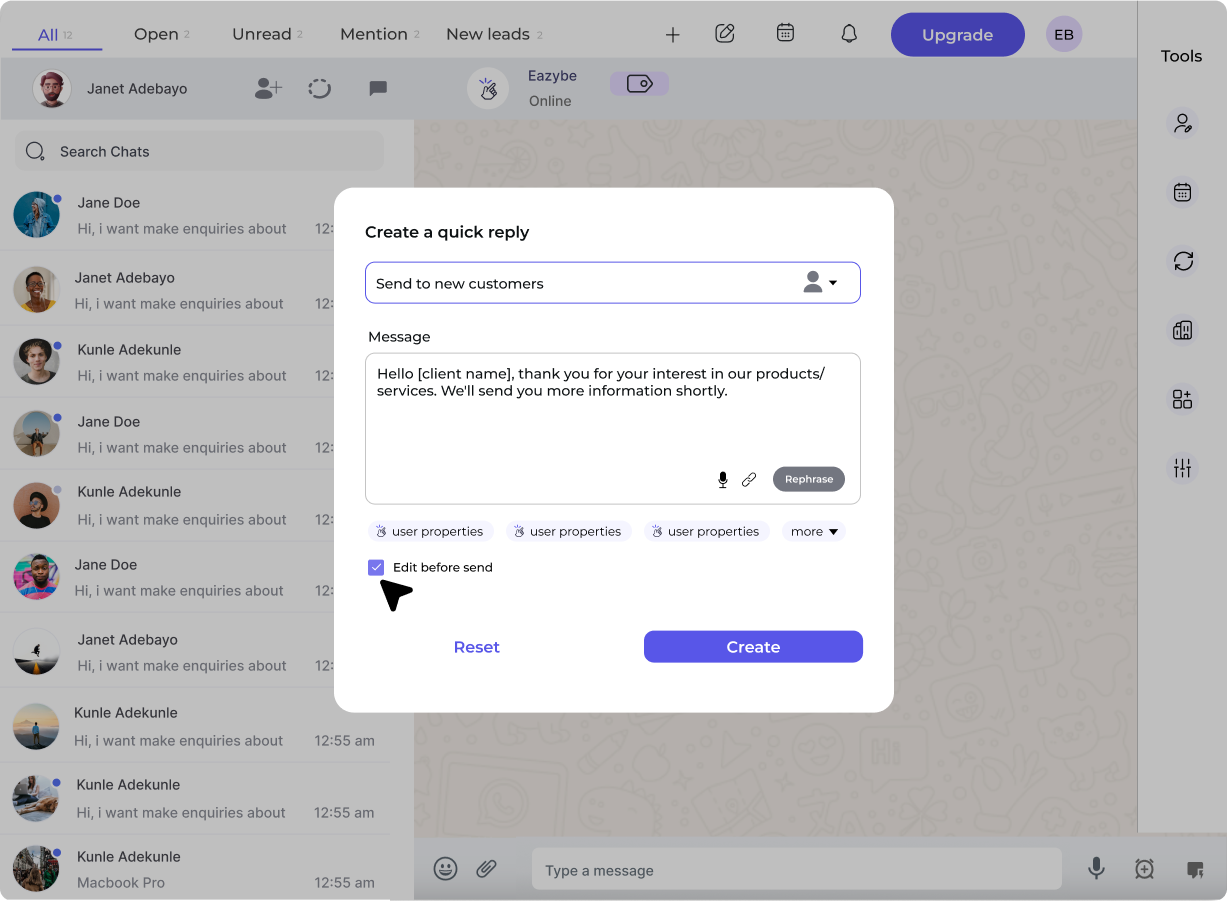Image resolution: width=1227 pixels, height=901 pixels.
Task: Attach a file using the paperclip icon
Action: coord(487,868)
